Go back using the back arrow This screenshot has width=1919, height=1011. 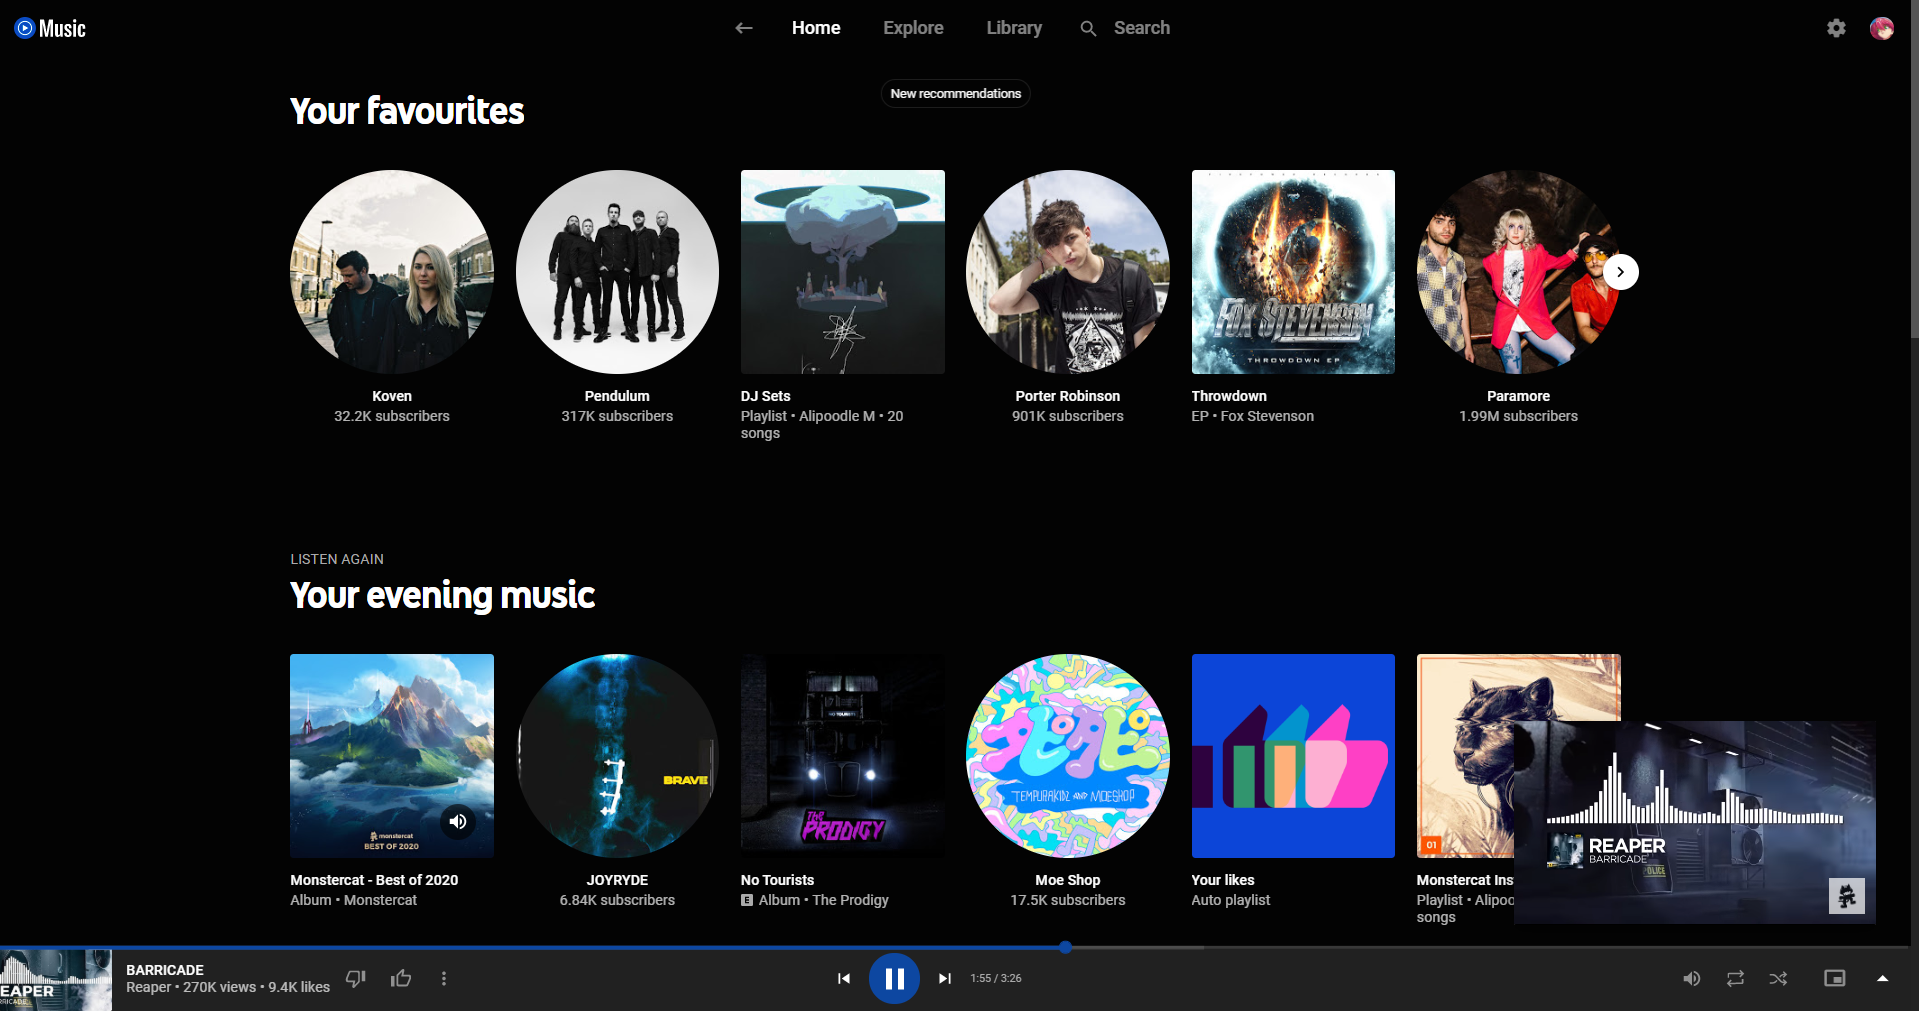point(743,28)
